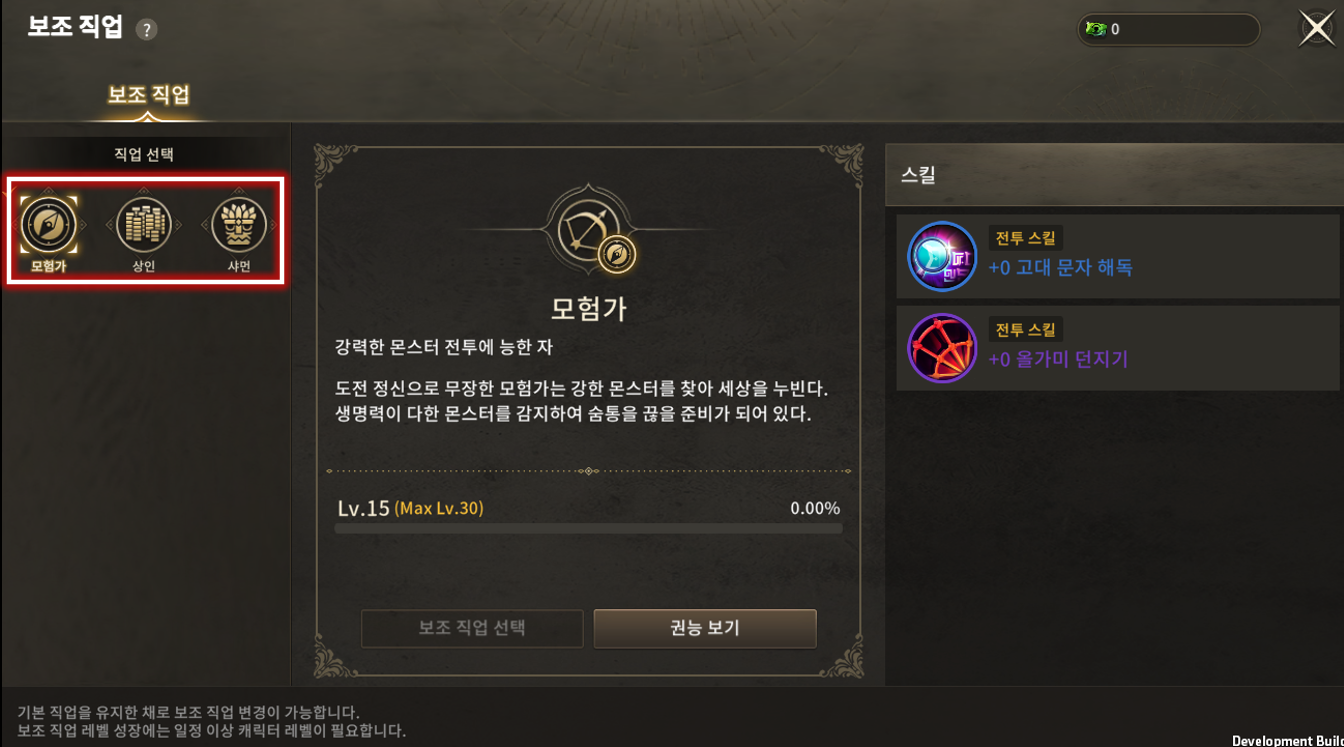Click the 전투 스킬 tag above 고대 문자 해독
Viewport: 1344px width, 747px height.
pos(1024,237)
